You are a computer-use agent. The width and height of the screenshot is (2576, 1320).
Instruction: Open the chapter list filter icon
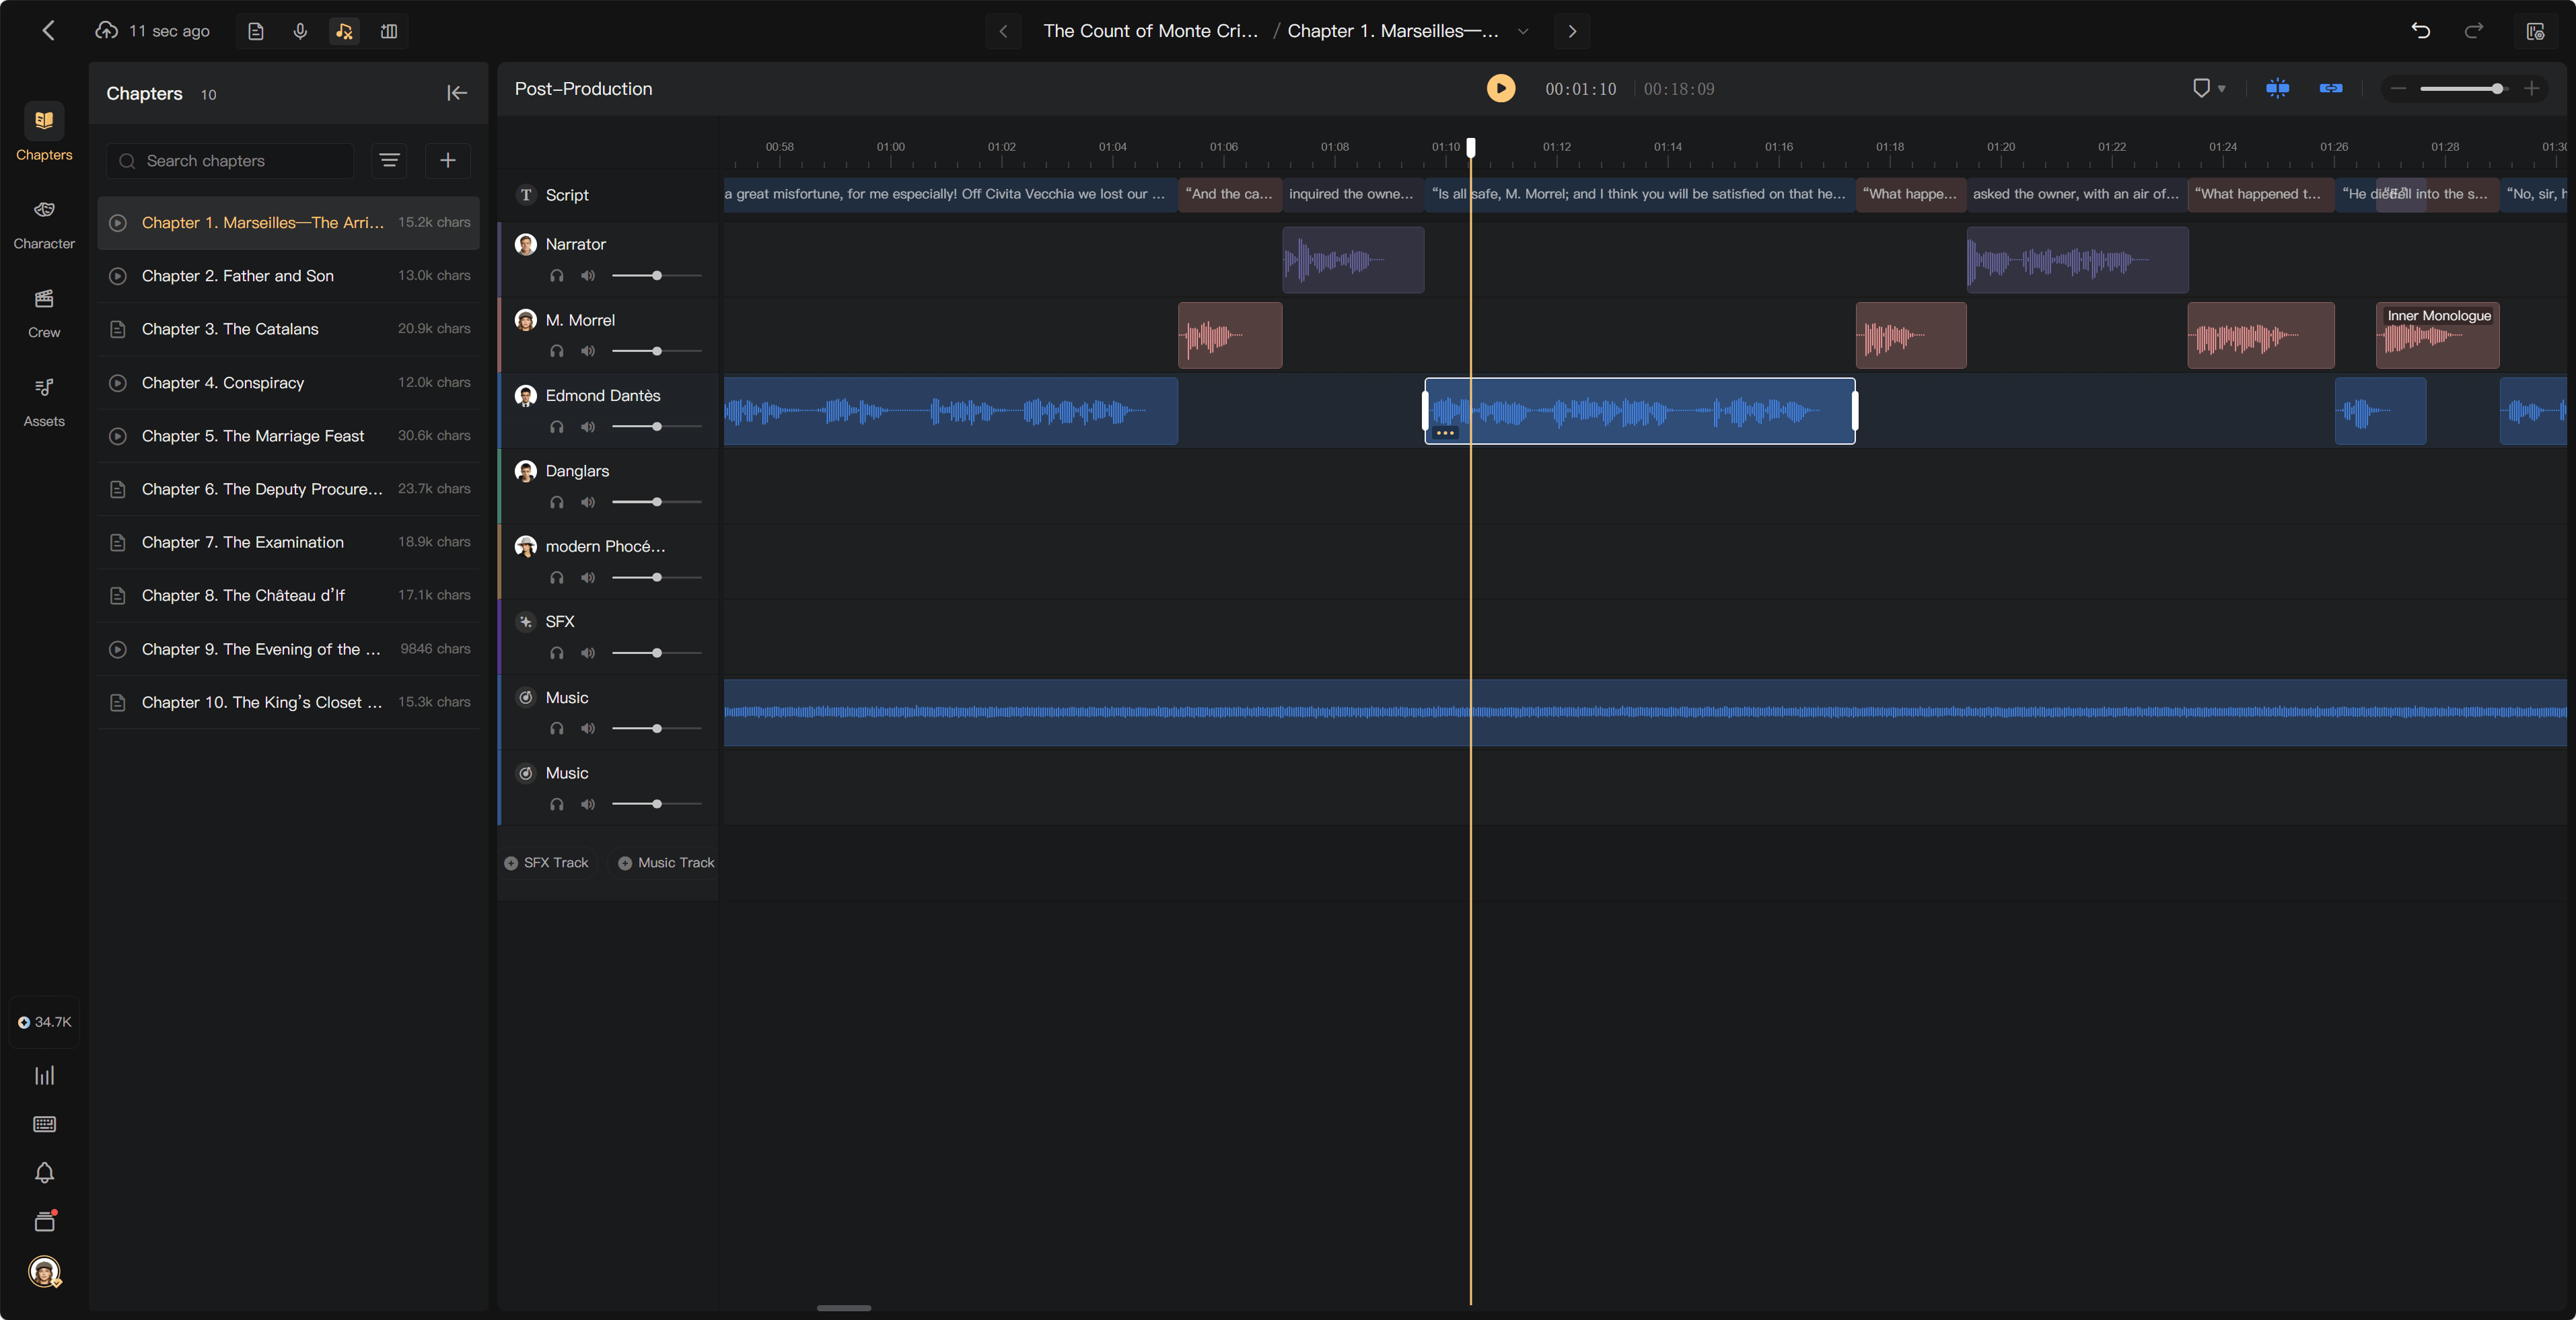click(389, 160)
